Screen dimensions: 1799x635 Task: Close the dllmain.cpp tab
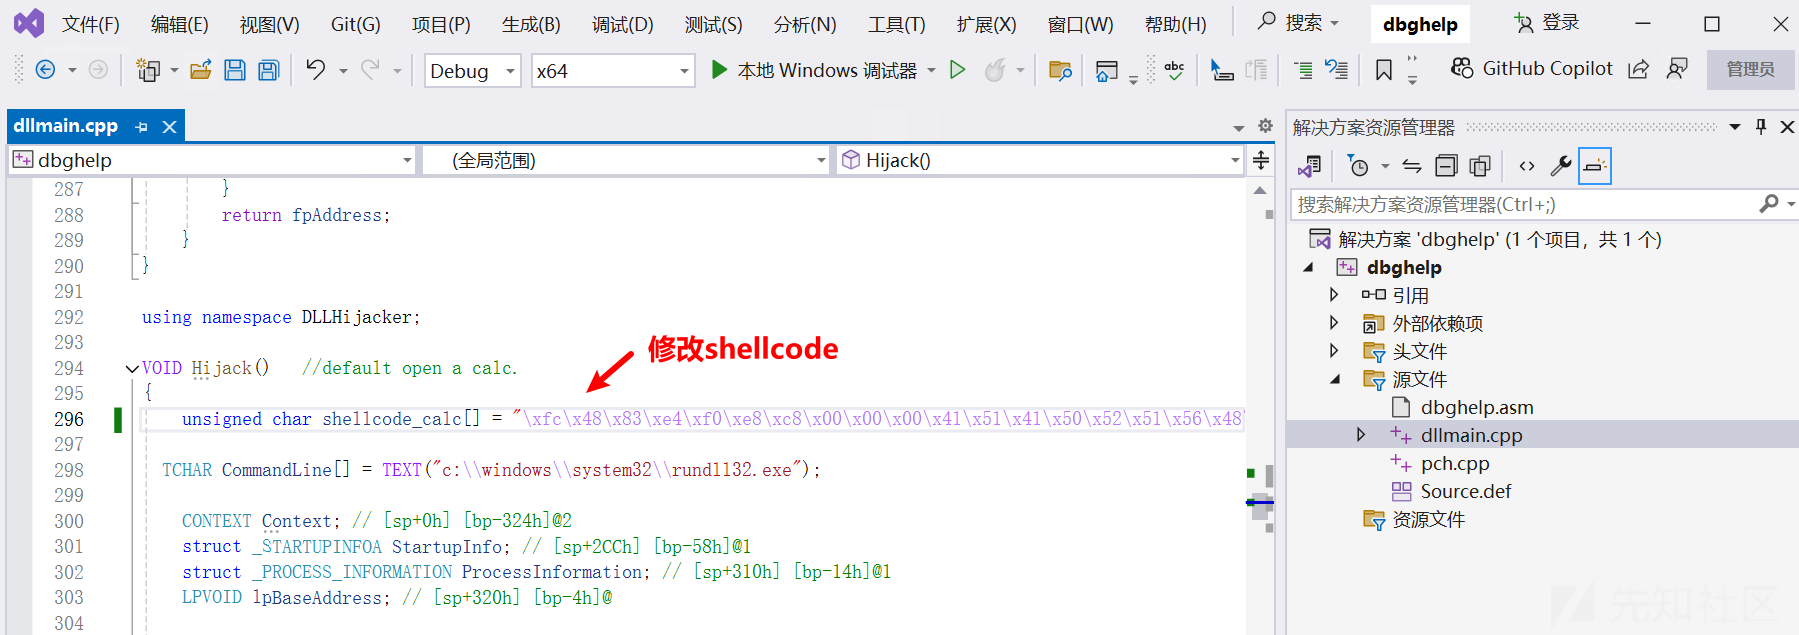(x=170, y=127)
